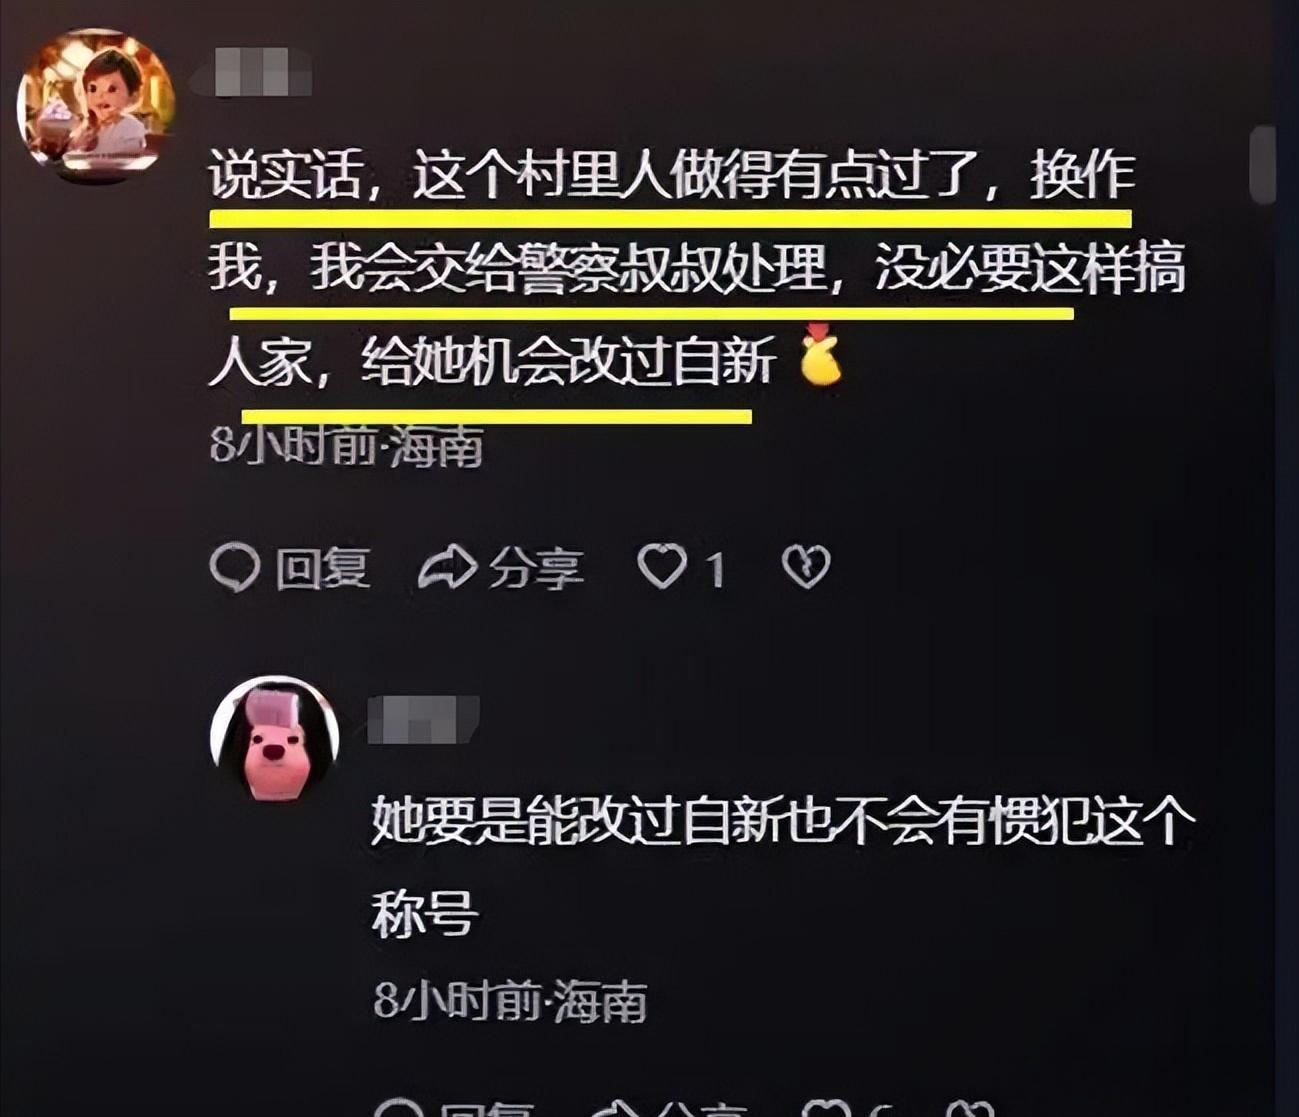
Task: Tap 8小时前·海南 timestamp under the pig reply
Action: pyautogui.click(x=510, y=1001)
